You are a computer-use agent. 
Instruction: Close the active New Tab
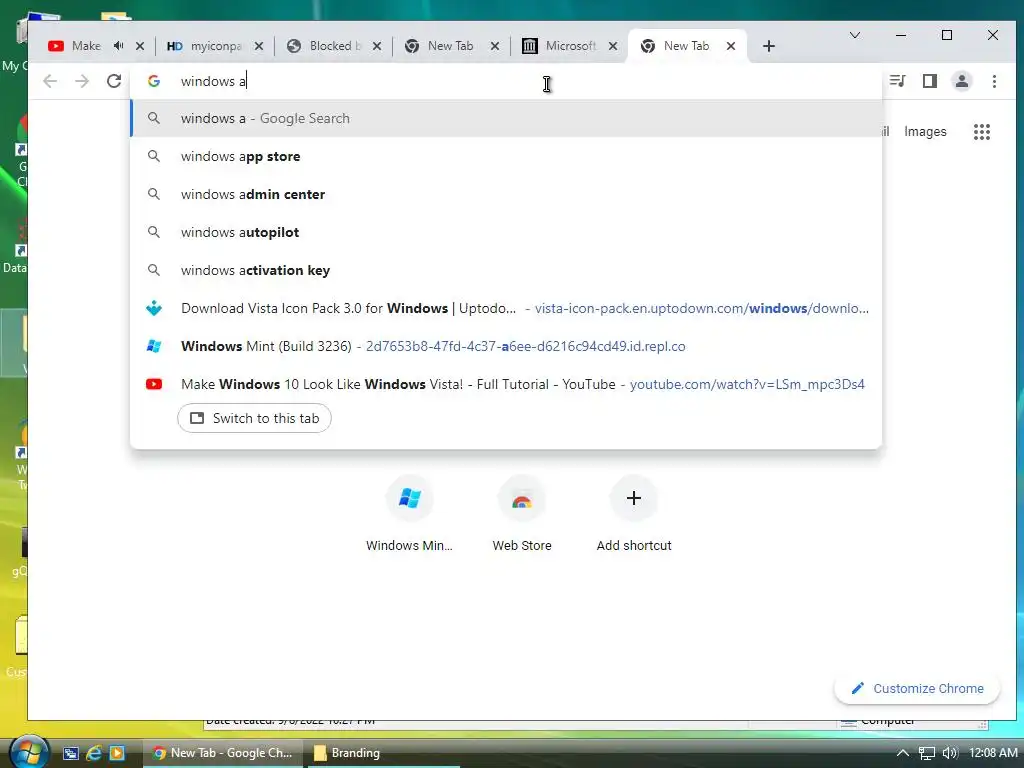click(731, 46)
